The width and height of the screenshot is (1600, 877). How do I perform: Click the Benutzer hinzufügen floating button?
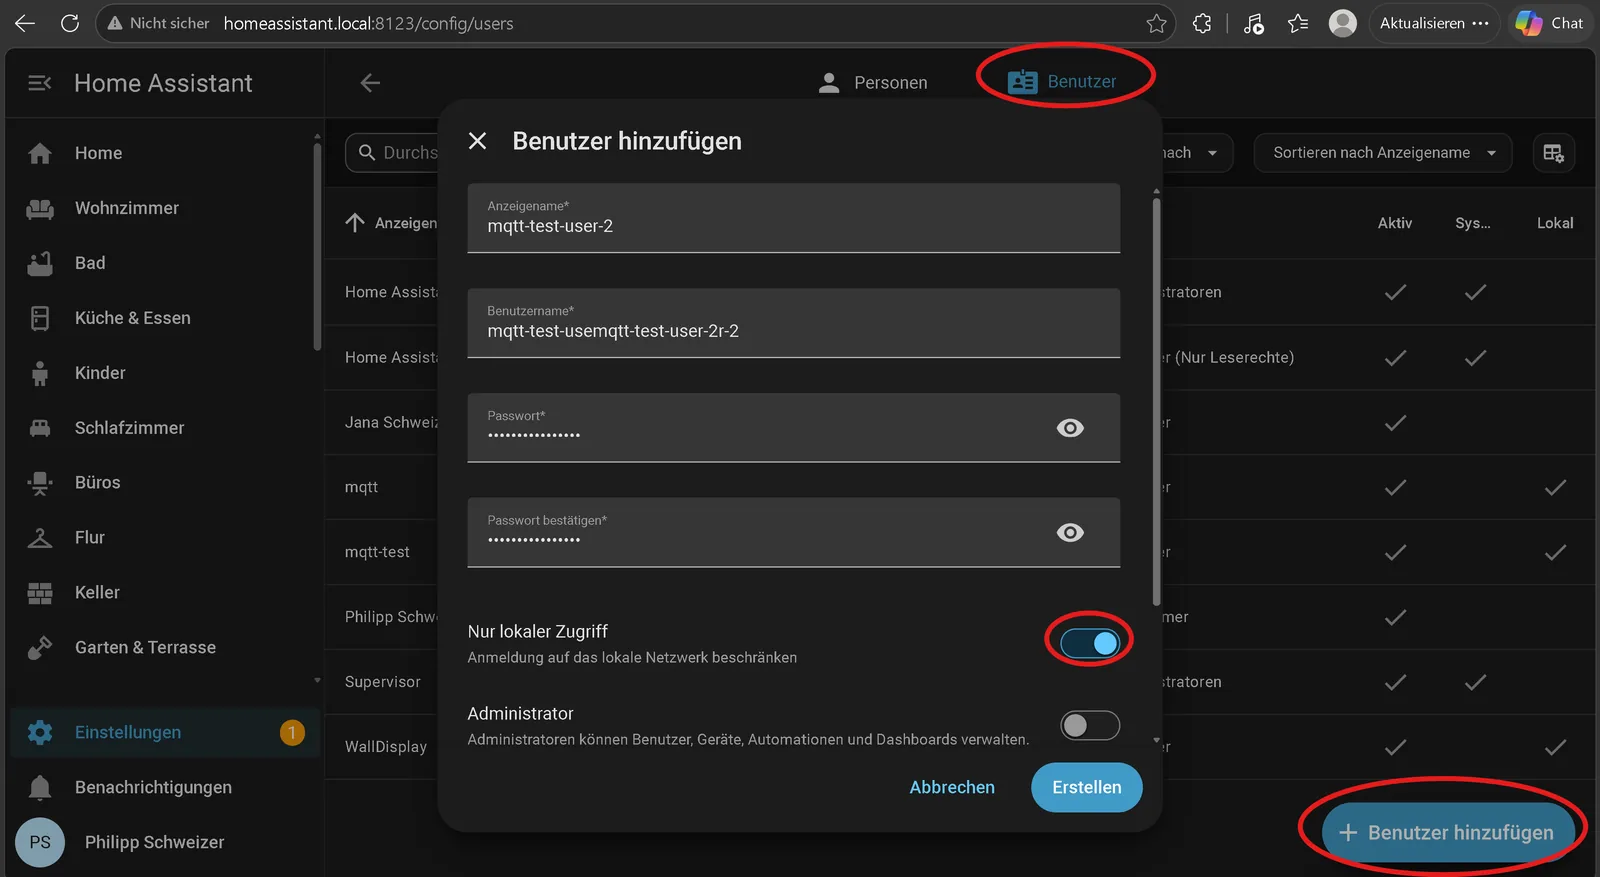point(1448,832)
